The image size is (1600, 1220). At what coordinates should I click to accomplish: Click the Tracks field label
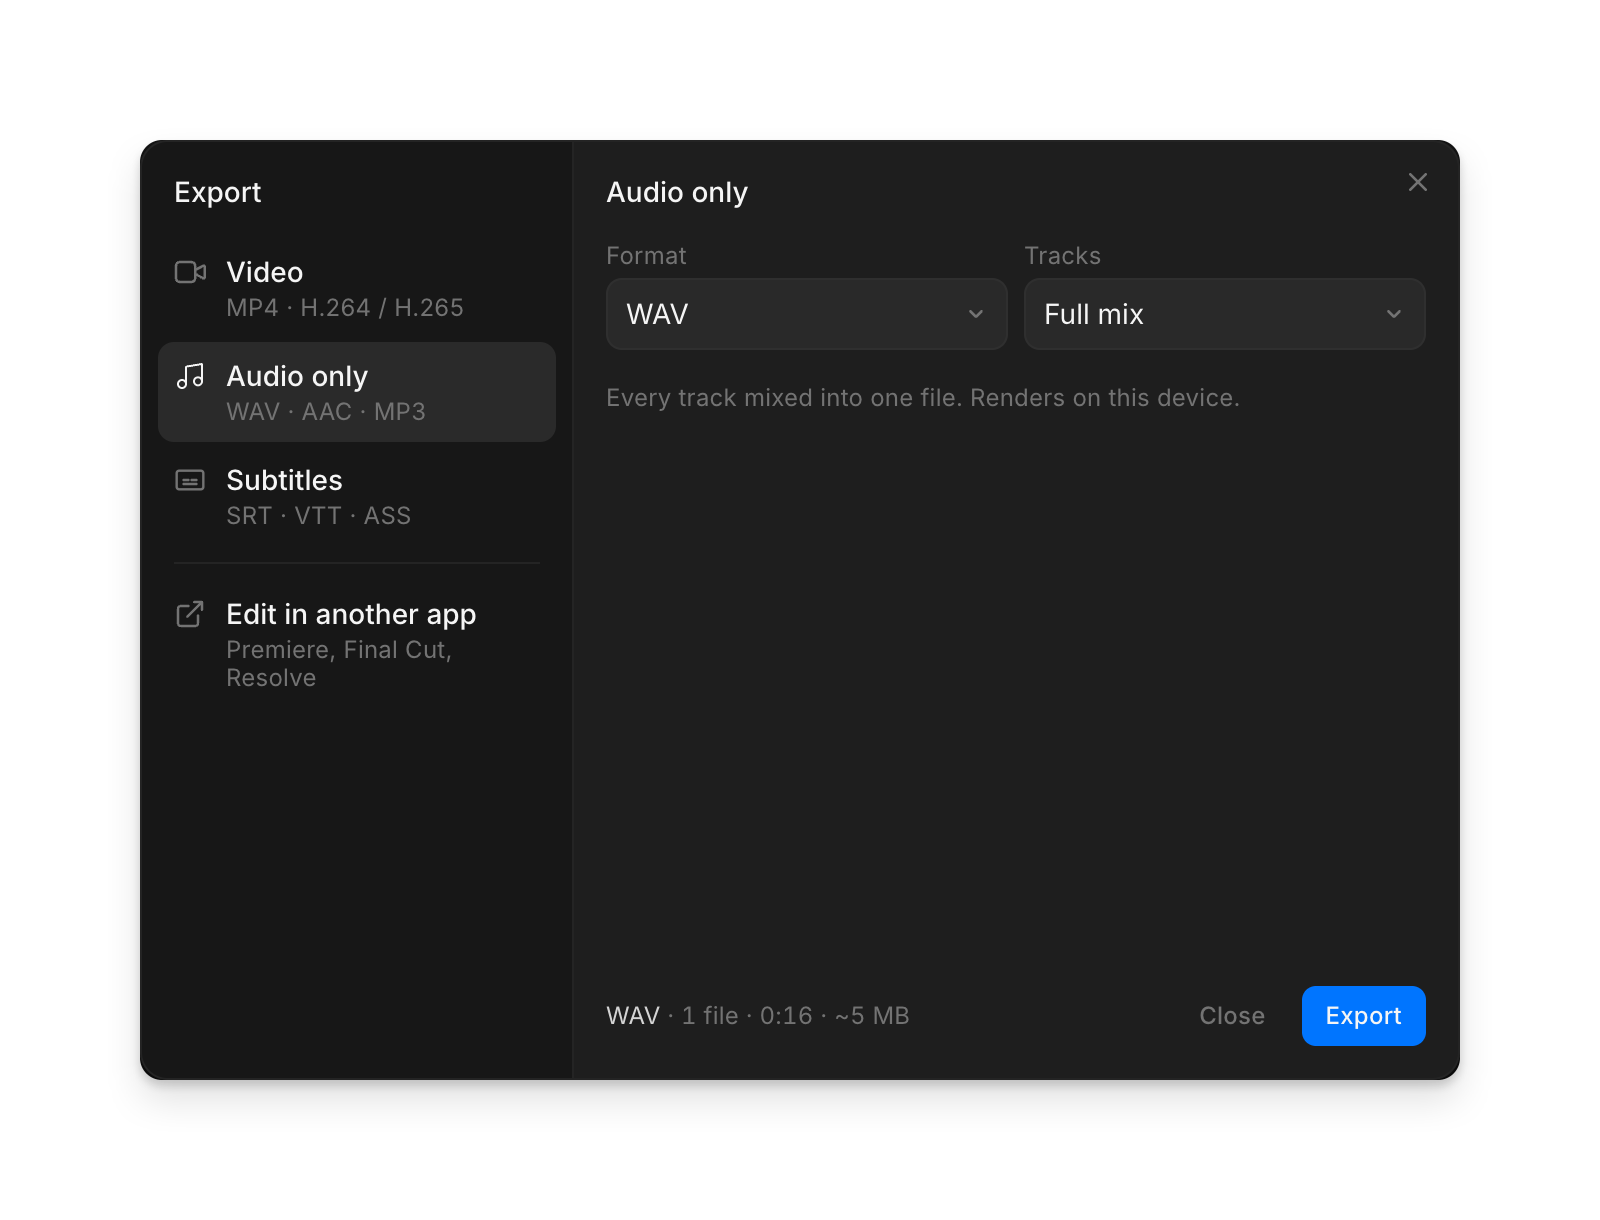pos(1062,256)
